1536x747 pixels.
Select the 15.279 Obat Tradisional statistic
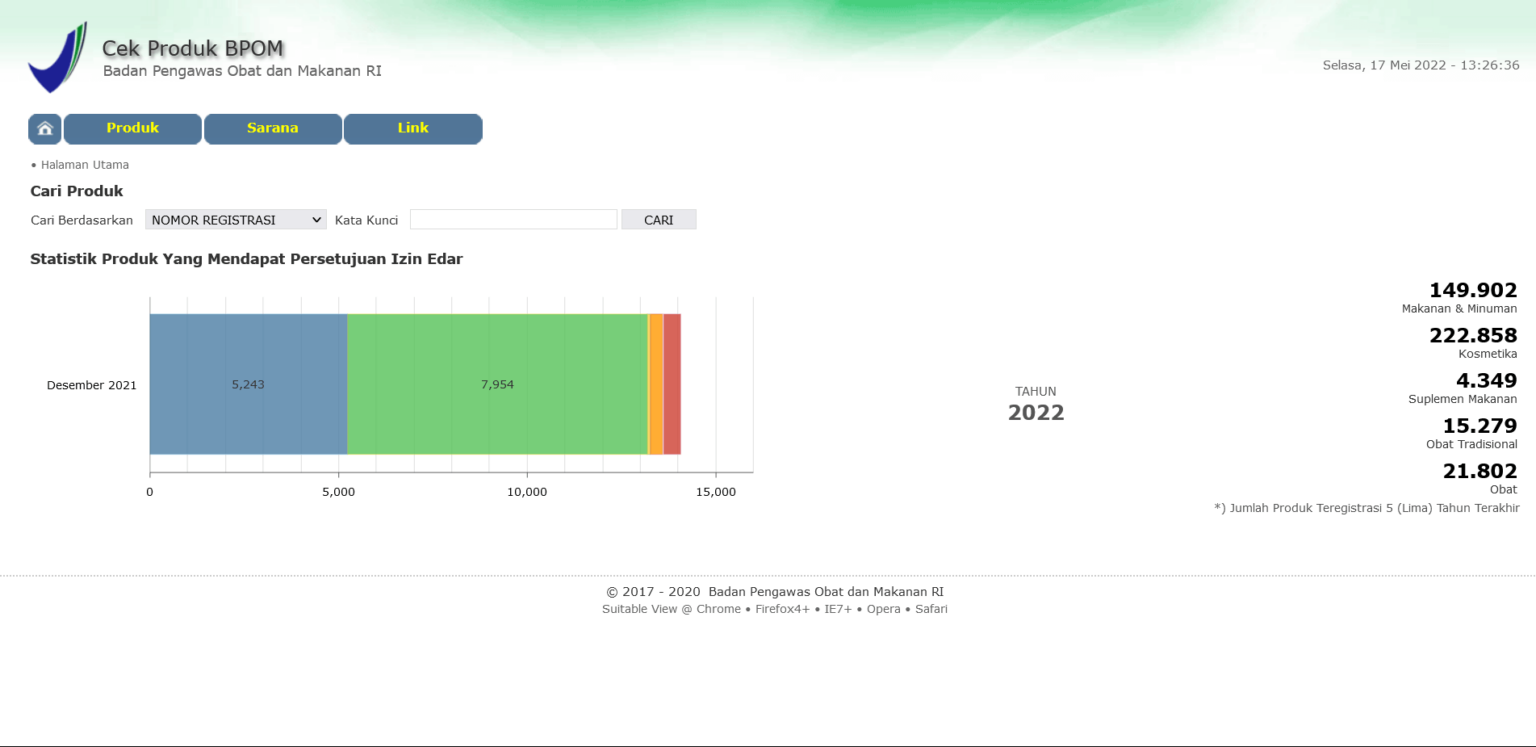tap(1479, 426)
